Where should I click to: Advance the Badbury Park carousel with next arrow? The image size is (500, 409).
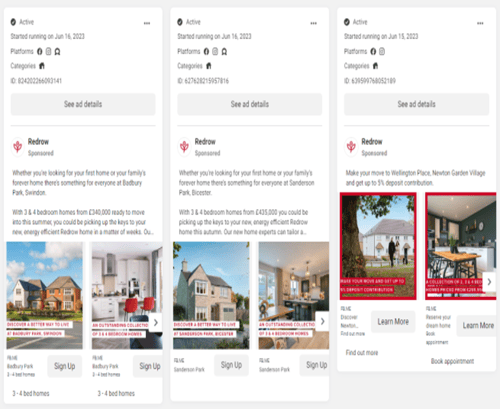point(156,322)
